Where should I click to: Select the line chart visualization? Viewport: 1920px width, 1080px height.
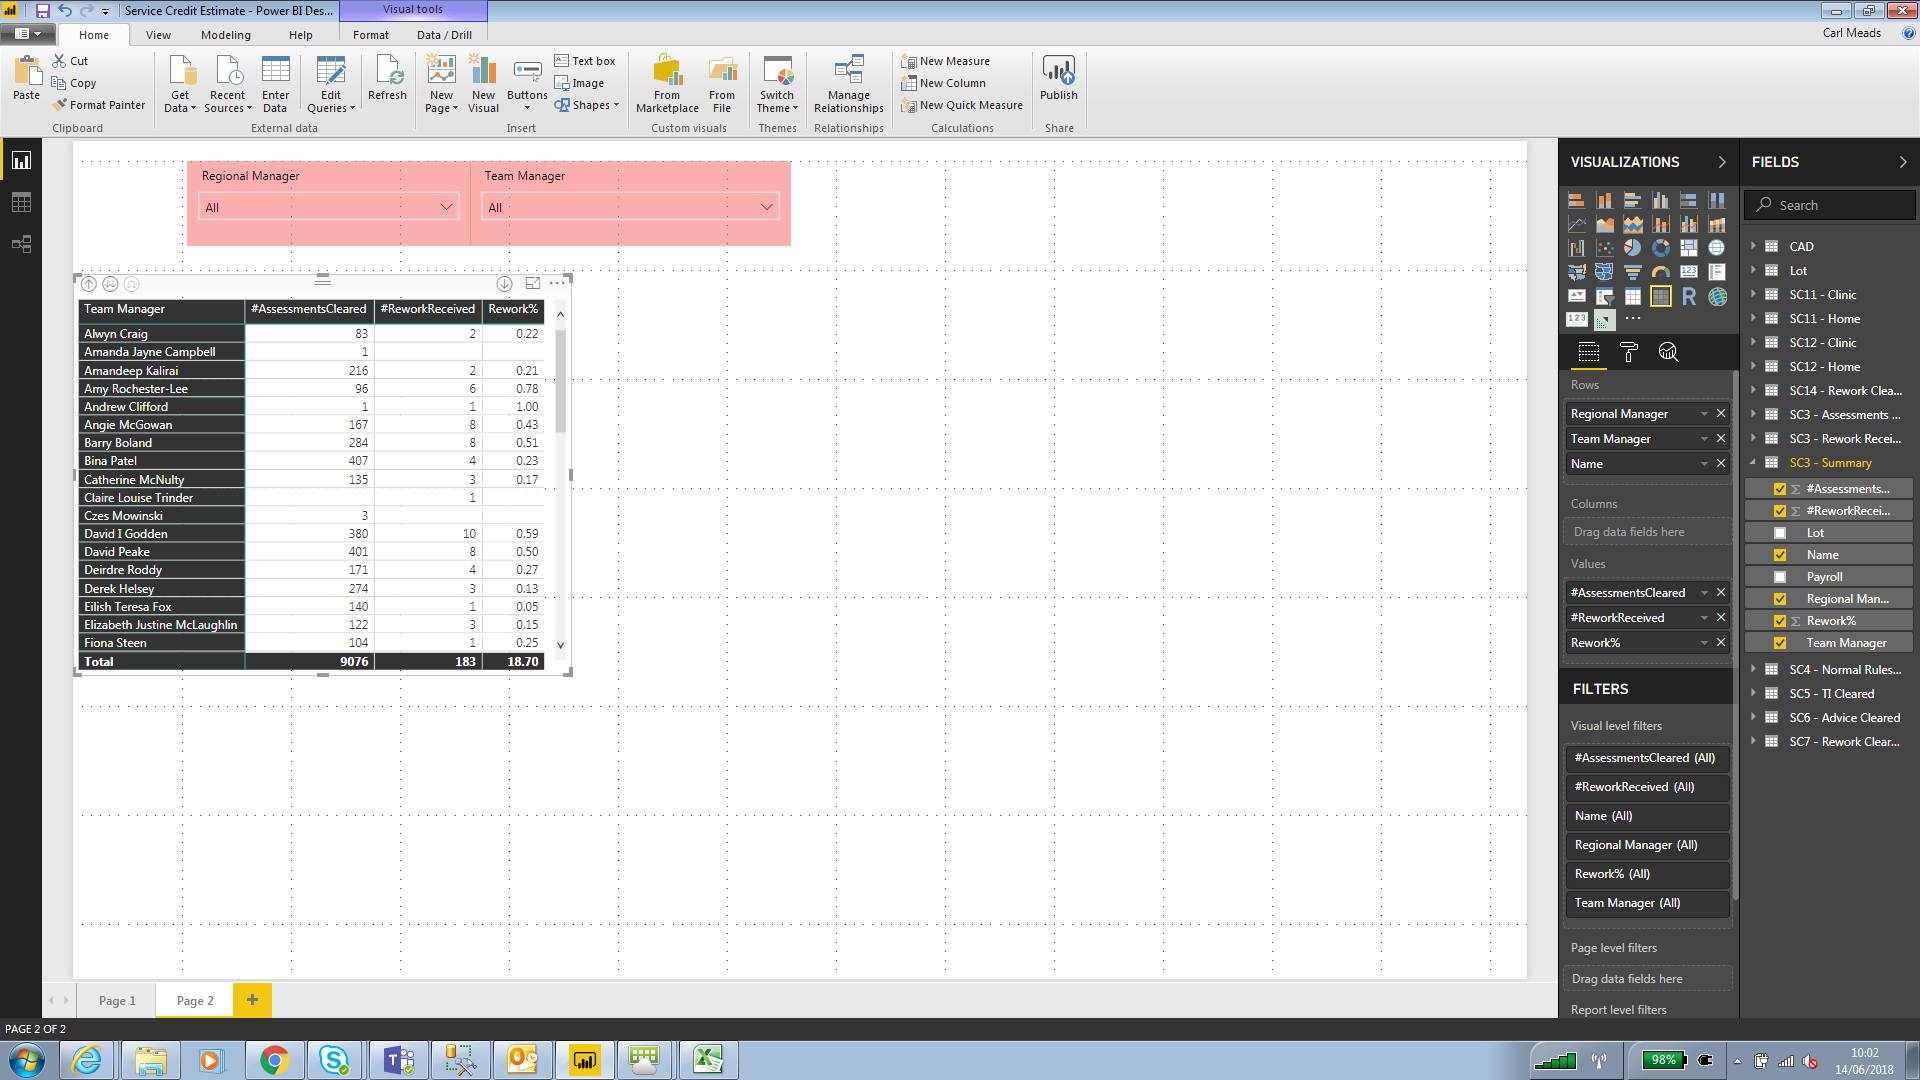(x=1576, y=224)
